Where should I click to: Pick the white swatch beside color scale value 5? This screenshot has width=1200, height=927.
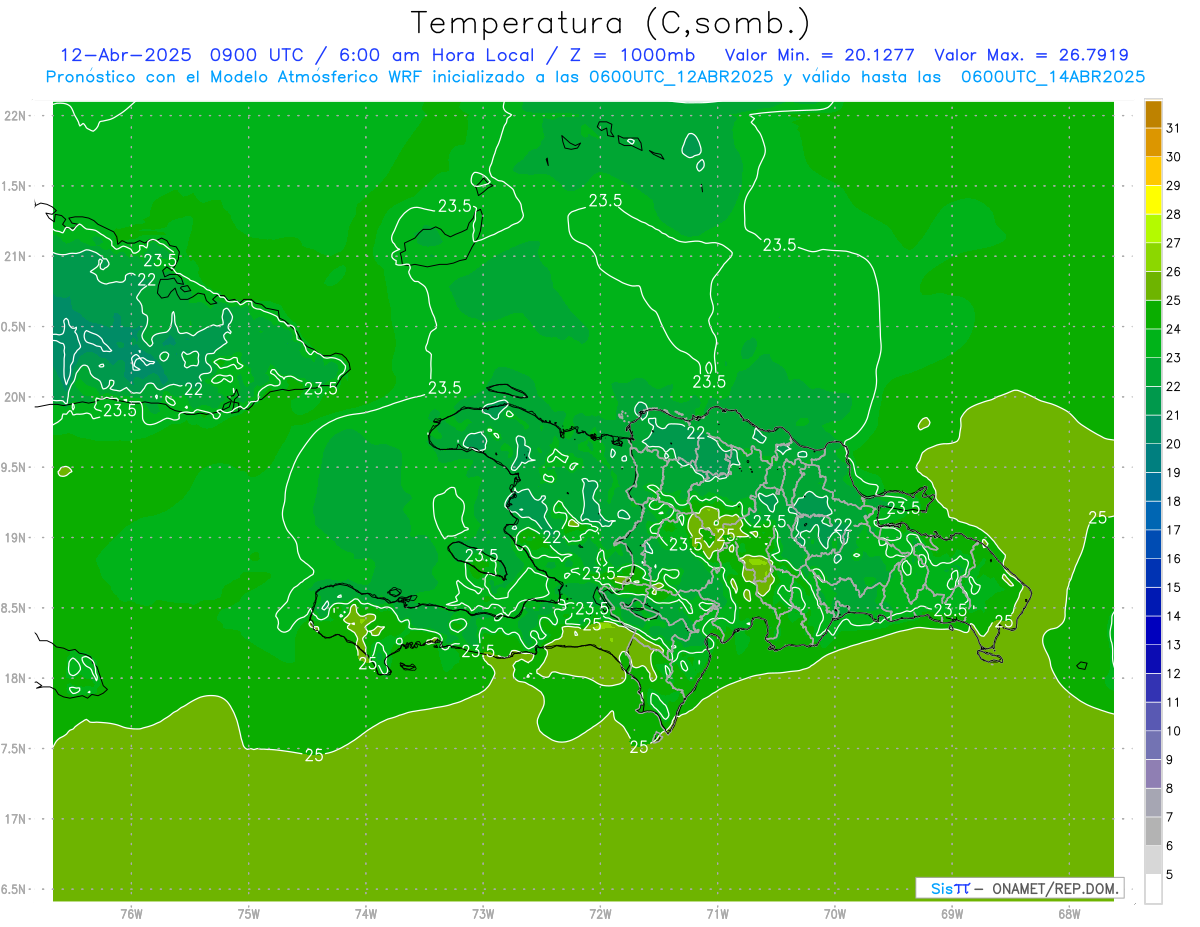pyautogui.click(x=1153, y=889)
